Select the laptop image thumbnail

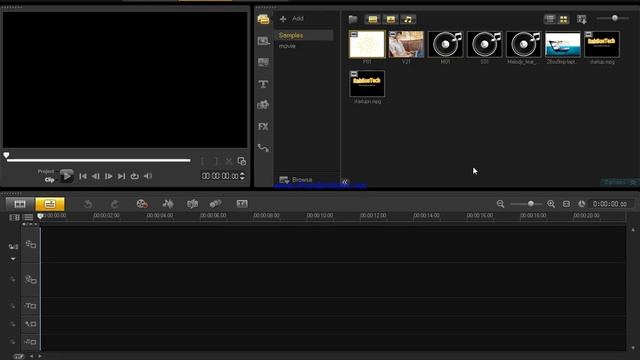pos(563,44)
